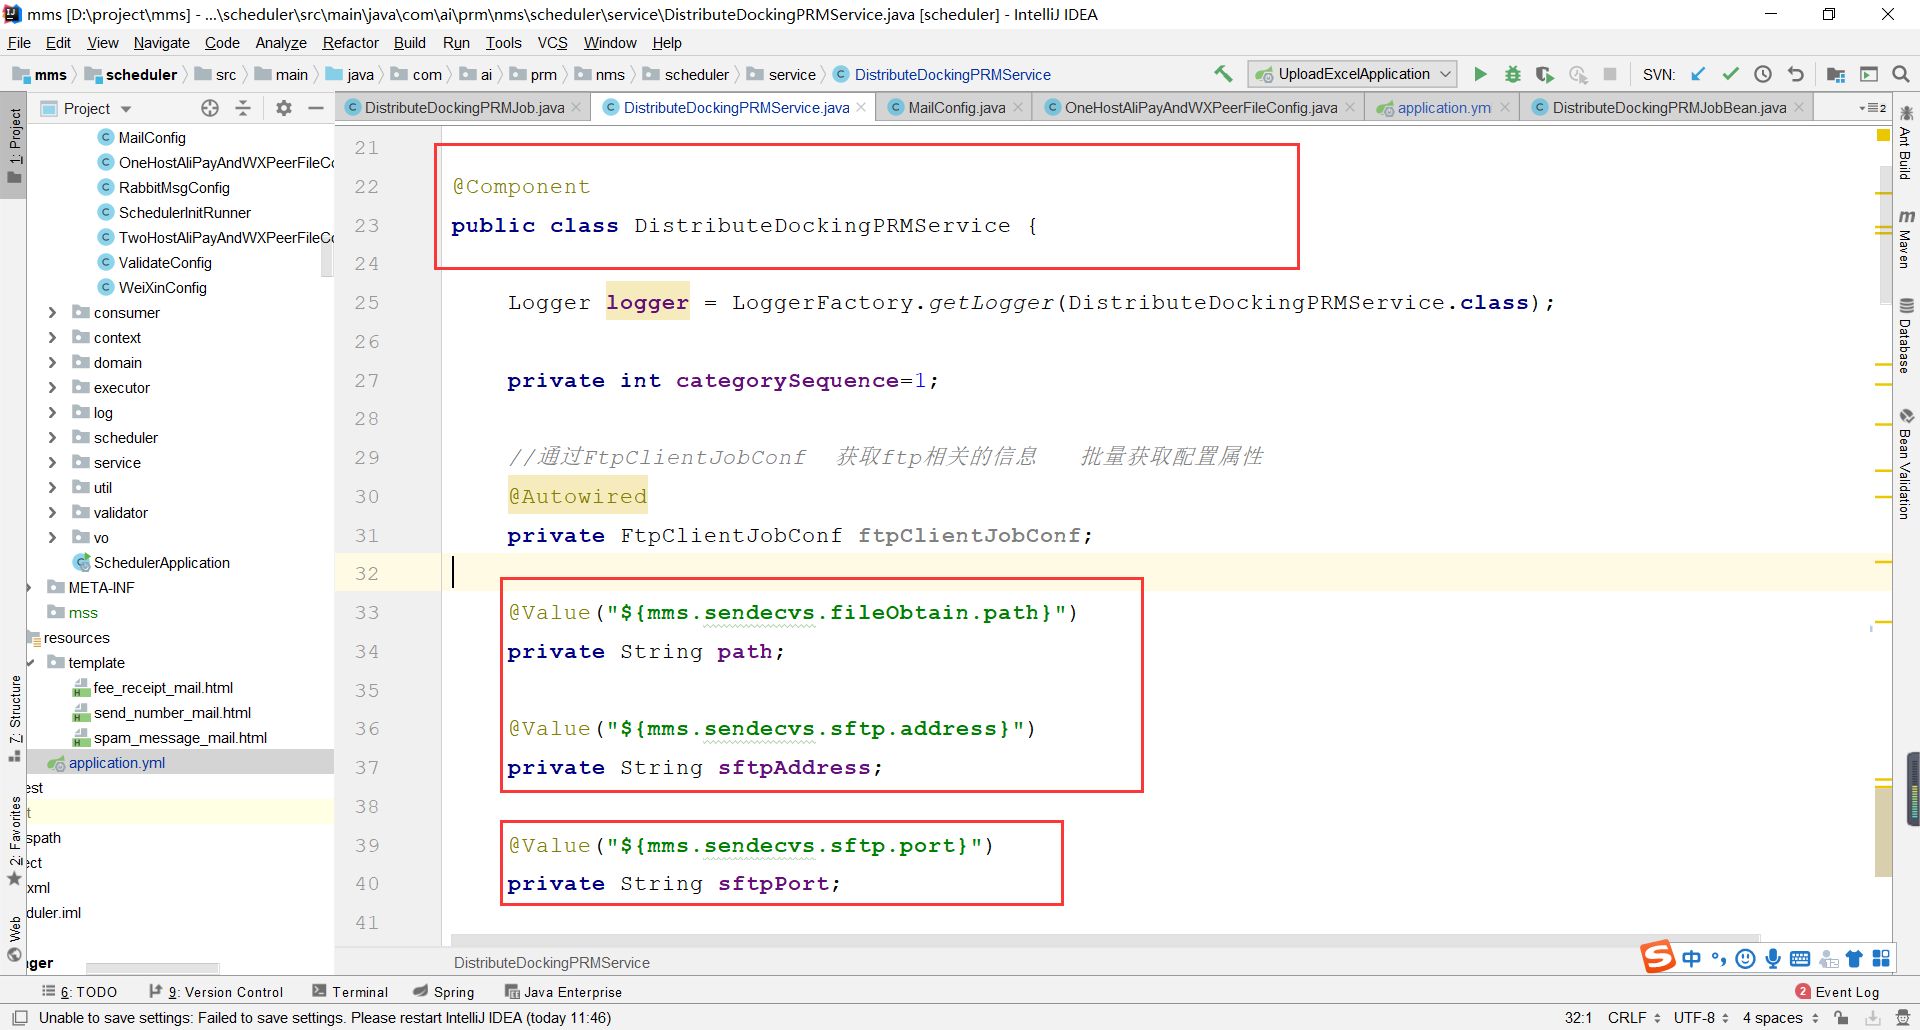This screenshot has height=1030, width=1920.
Task: Toggle the Database tool window side tab
Action: (x=1906, y=336)
